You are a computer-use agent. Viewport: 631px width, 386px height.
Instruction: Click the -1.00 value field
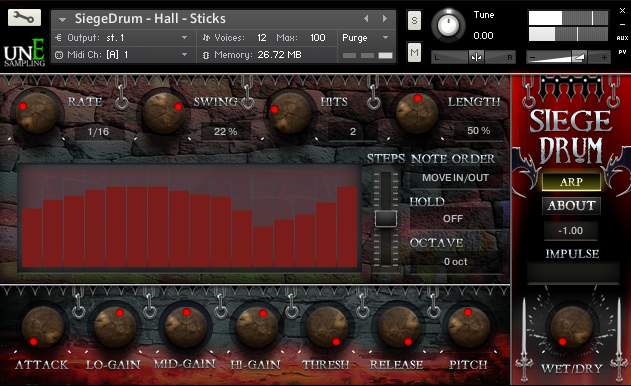[571, 231]
